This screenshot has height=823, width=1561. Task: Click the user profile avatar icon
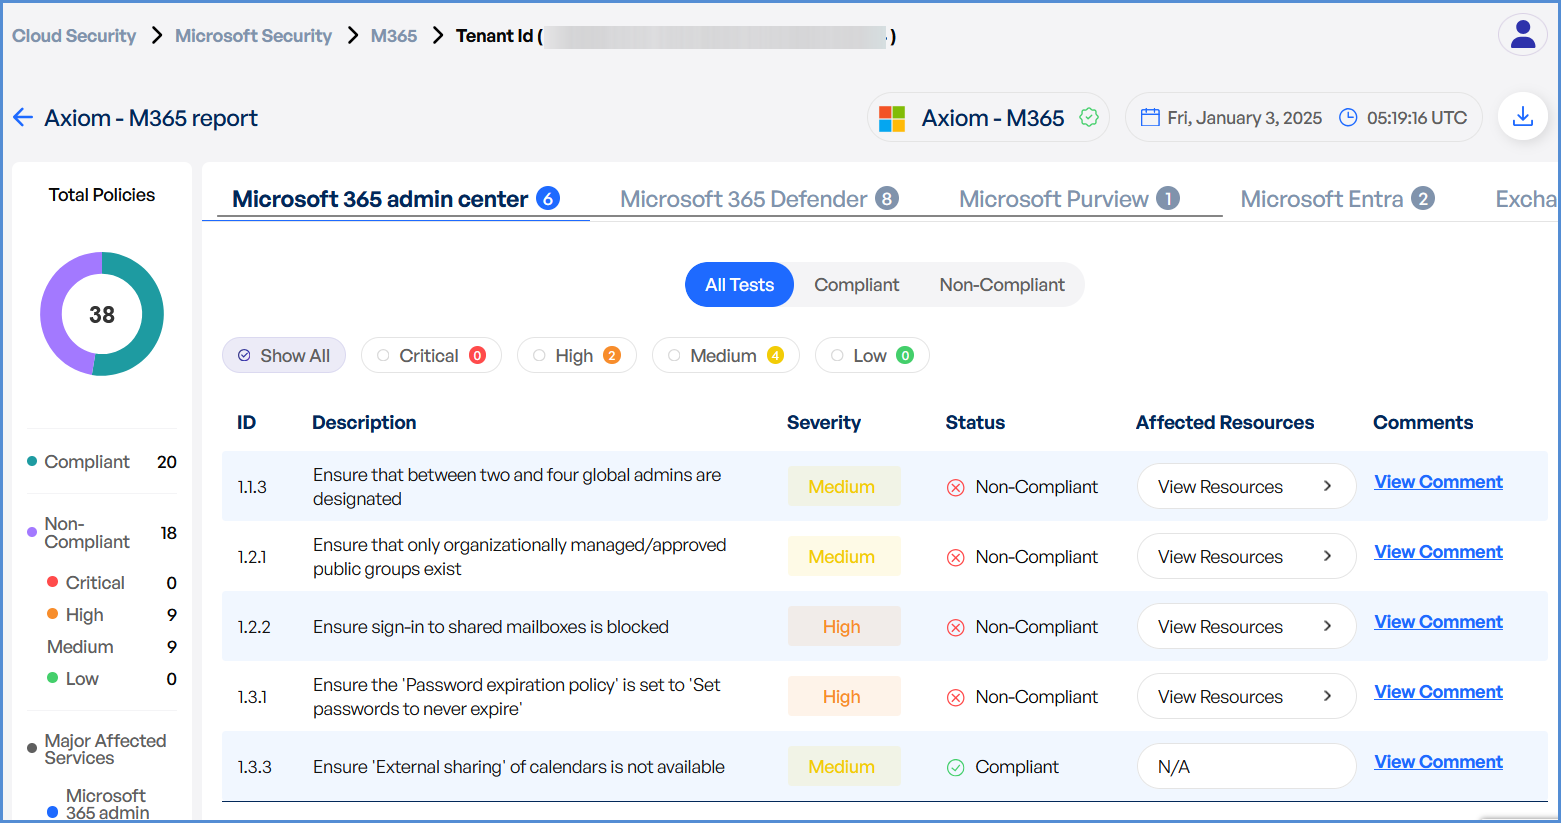point(1522,35)
